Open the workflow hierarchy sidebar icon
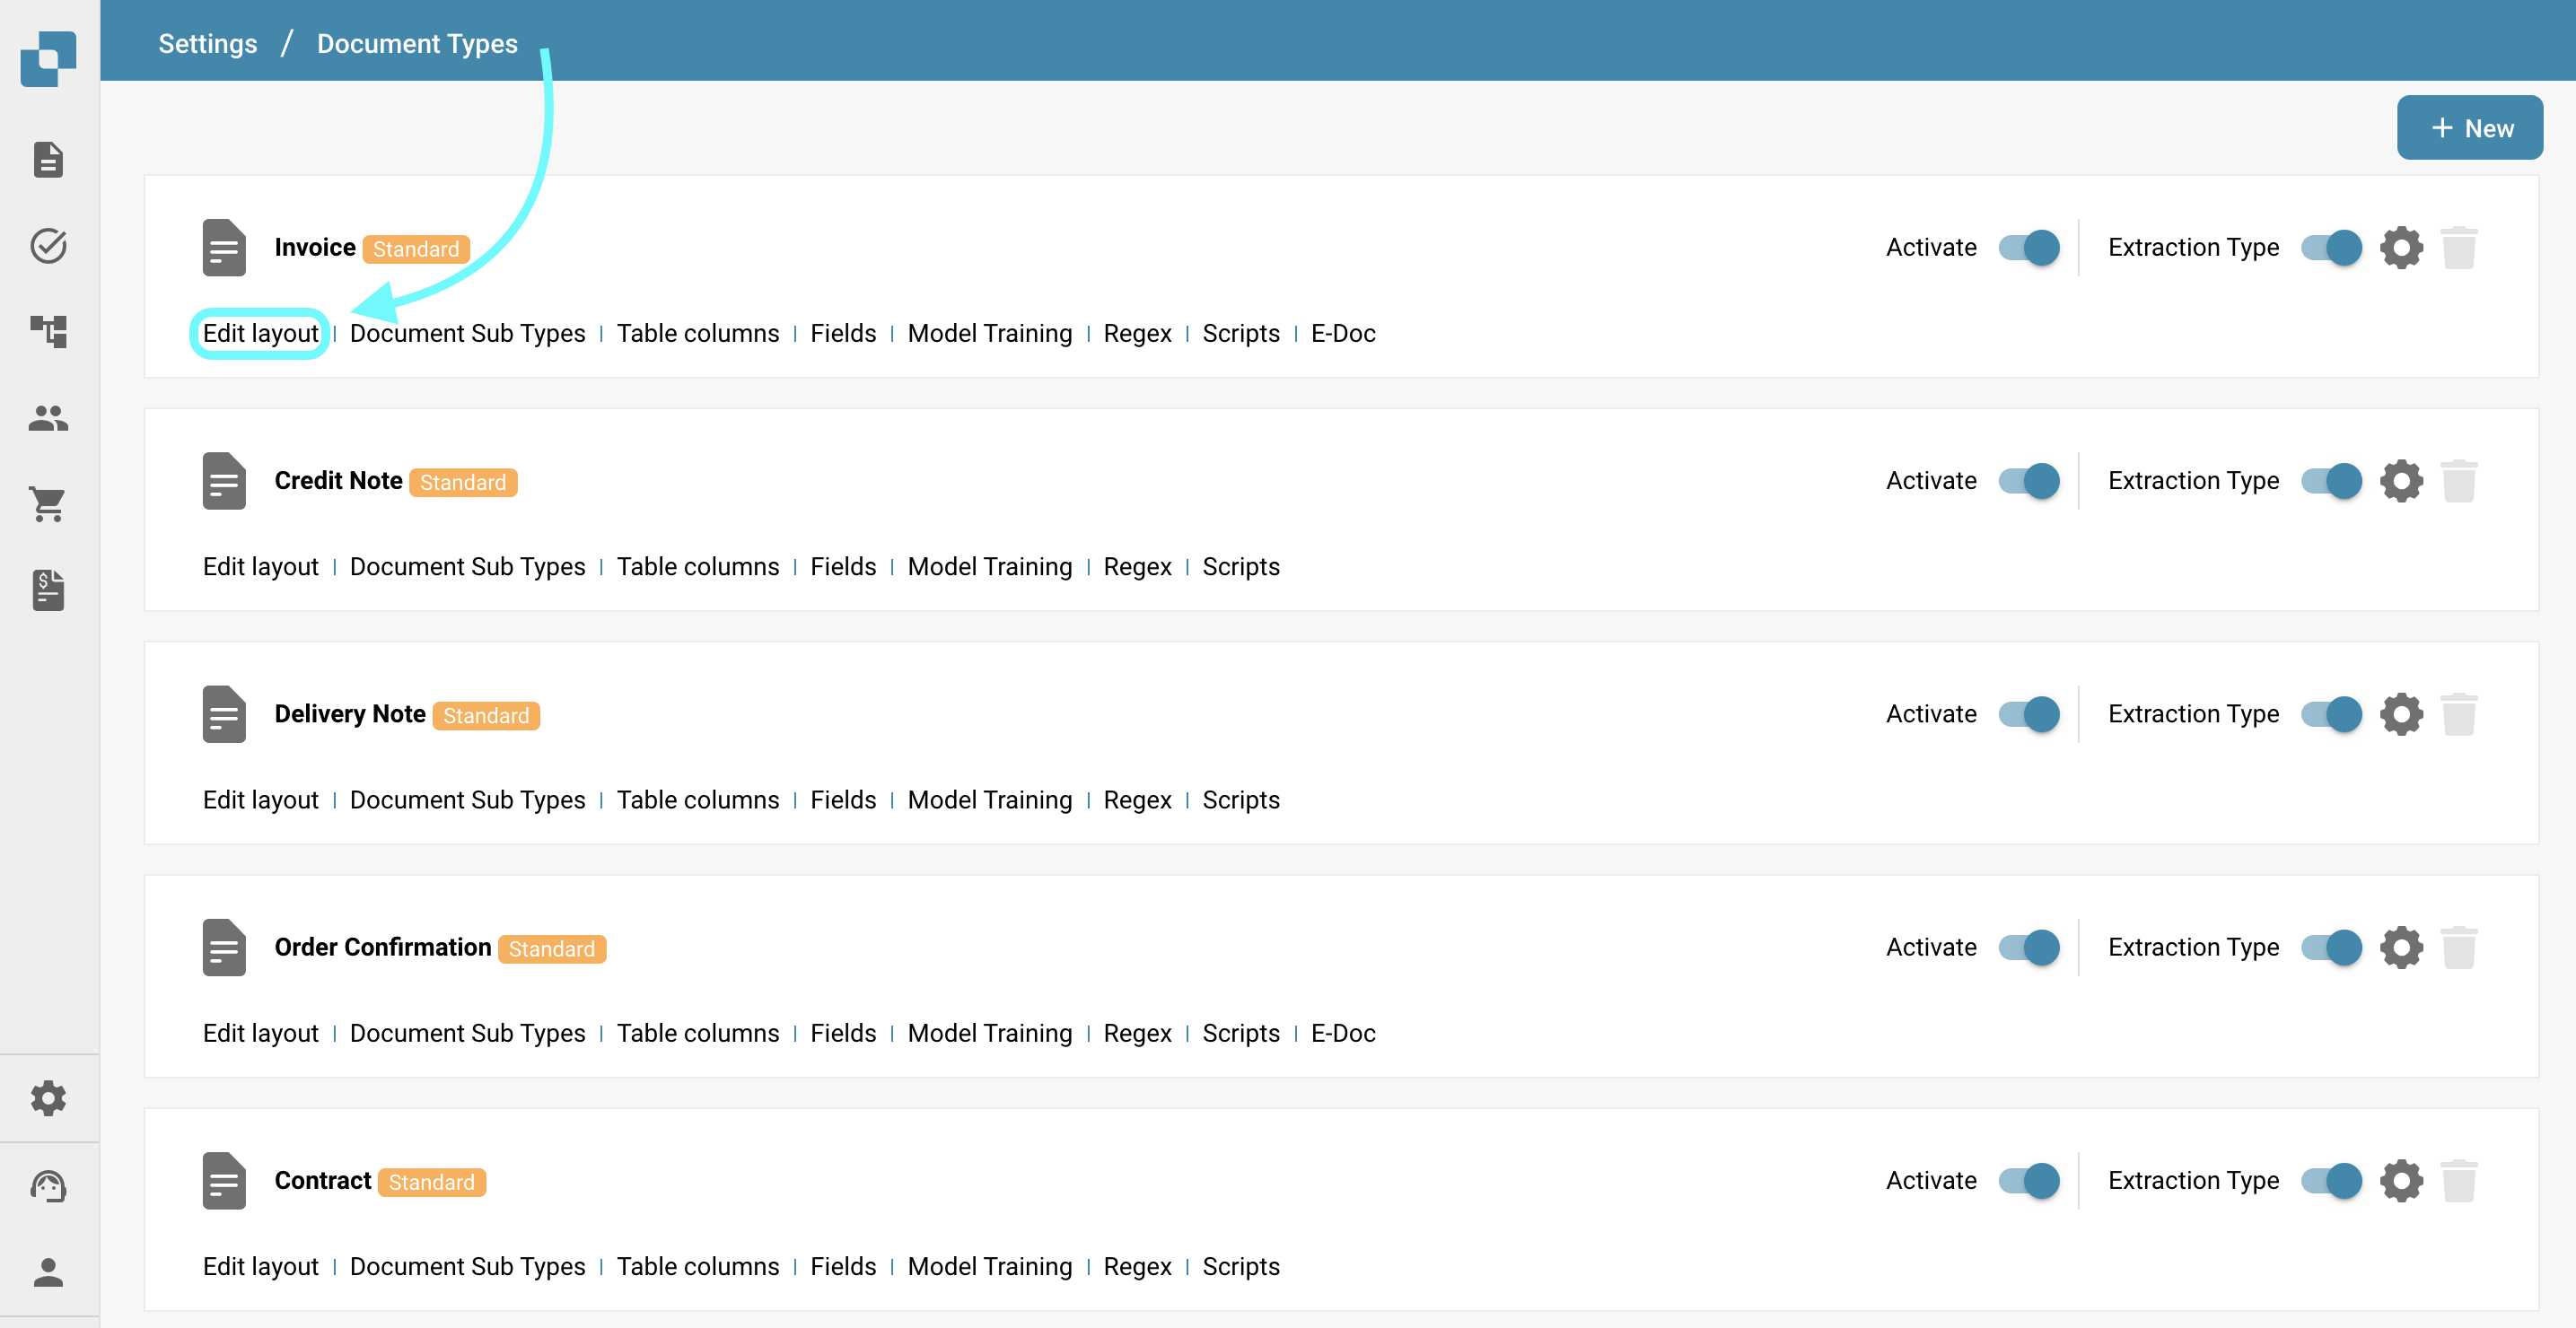The height and width of the screenshot is (1328, 2576). 48,331
